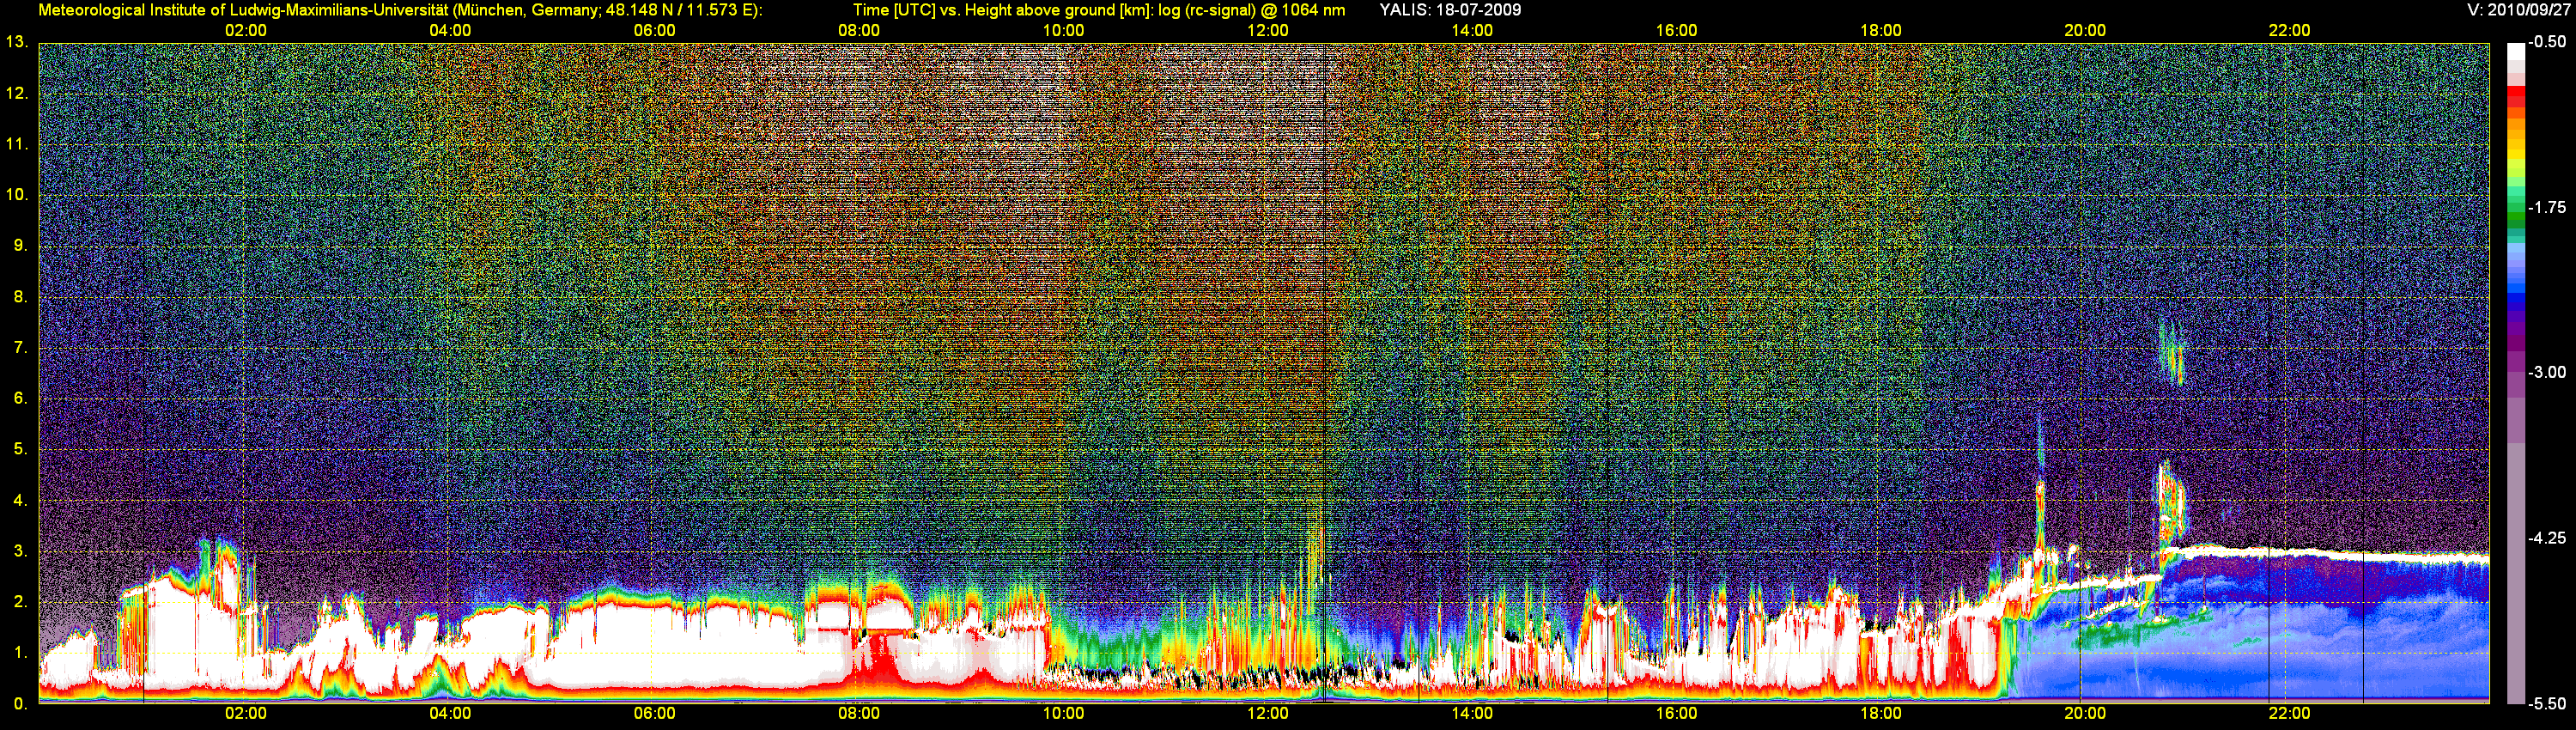This screenshot has width=2576, height=730.
Task: Click the Meteorological Institute of Ludwig-Maximilians-Universität title text
Action: click(400, 10)
